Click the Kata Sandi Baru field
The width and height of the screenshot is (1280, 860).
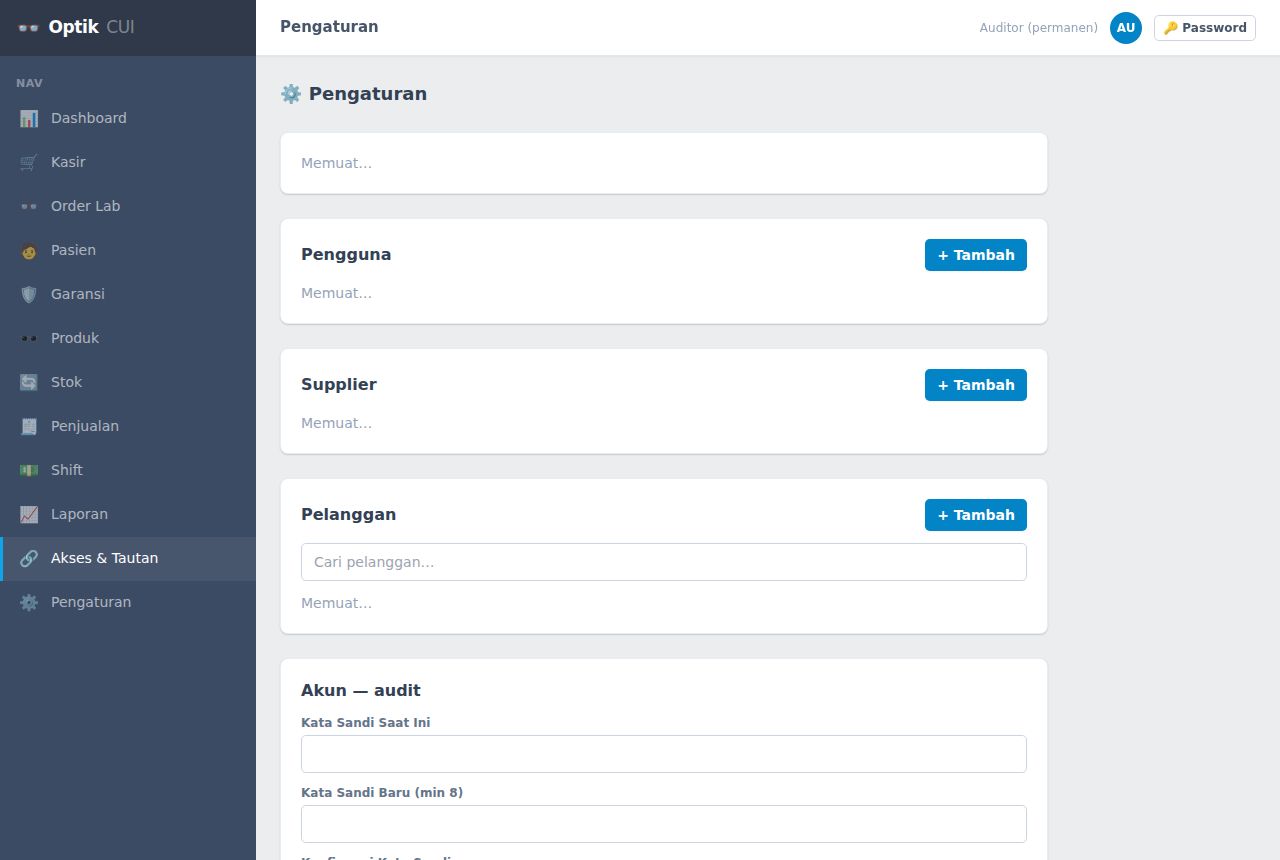664,824
